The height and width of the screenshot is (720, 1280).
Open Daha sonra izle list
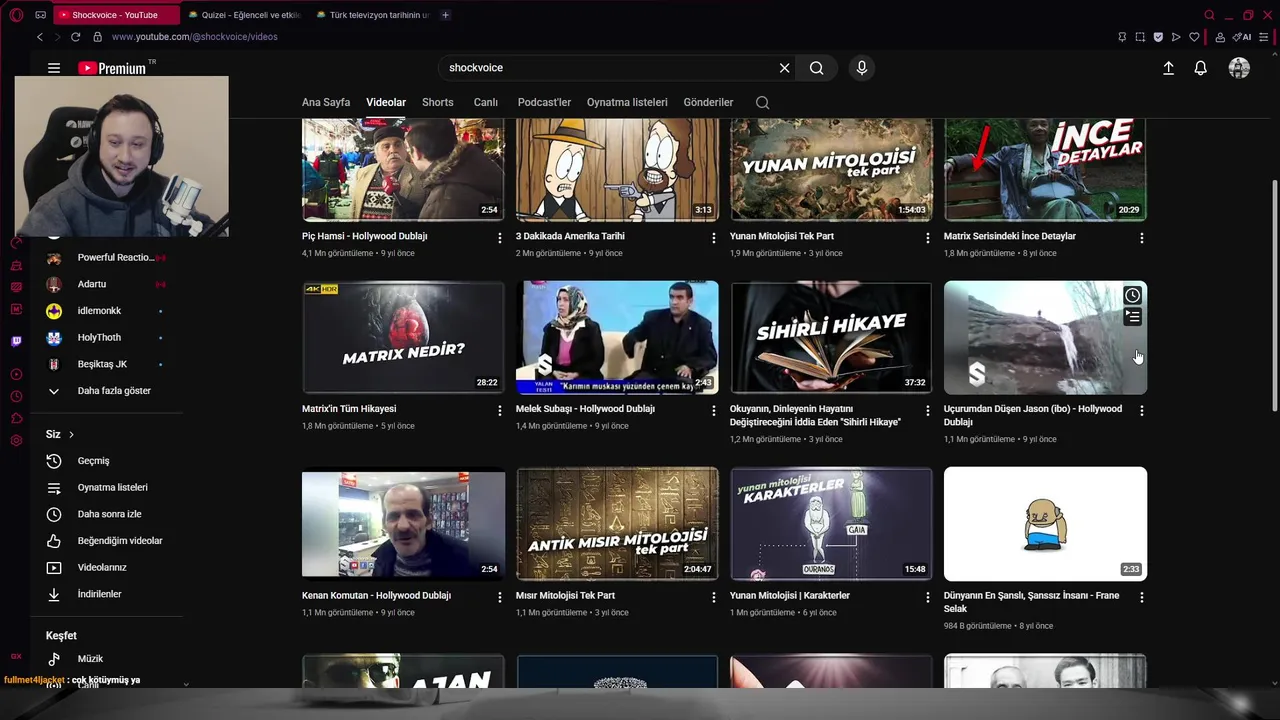tap(107, 514)
